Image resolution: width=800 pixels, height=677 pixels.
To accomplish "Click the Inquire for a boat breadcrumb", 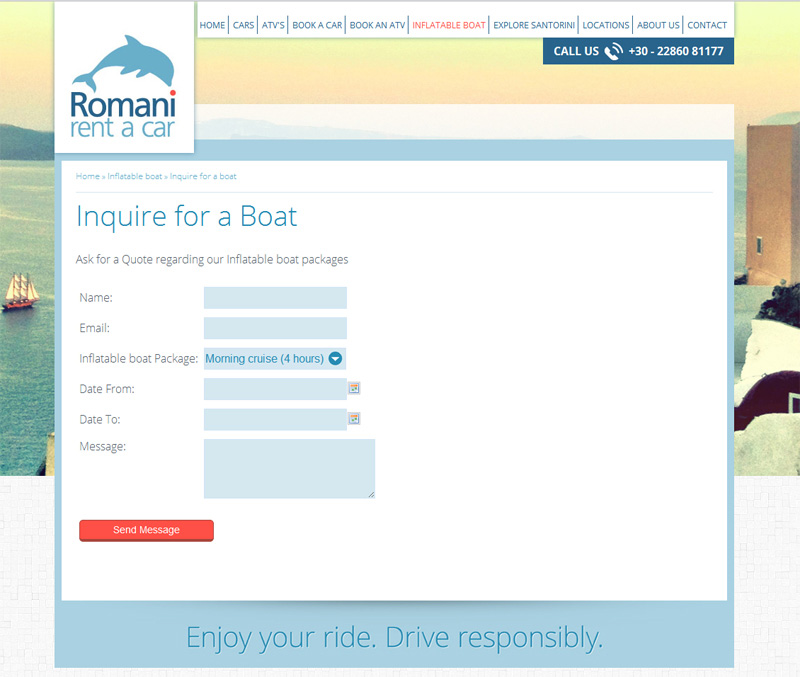I will (x=203, y=176).
